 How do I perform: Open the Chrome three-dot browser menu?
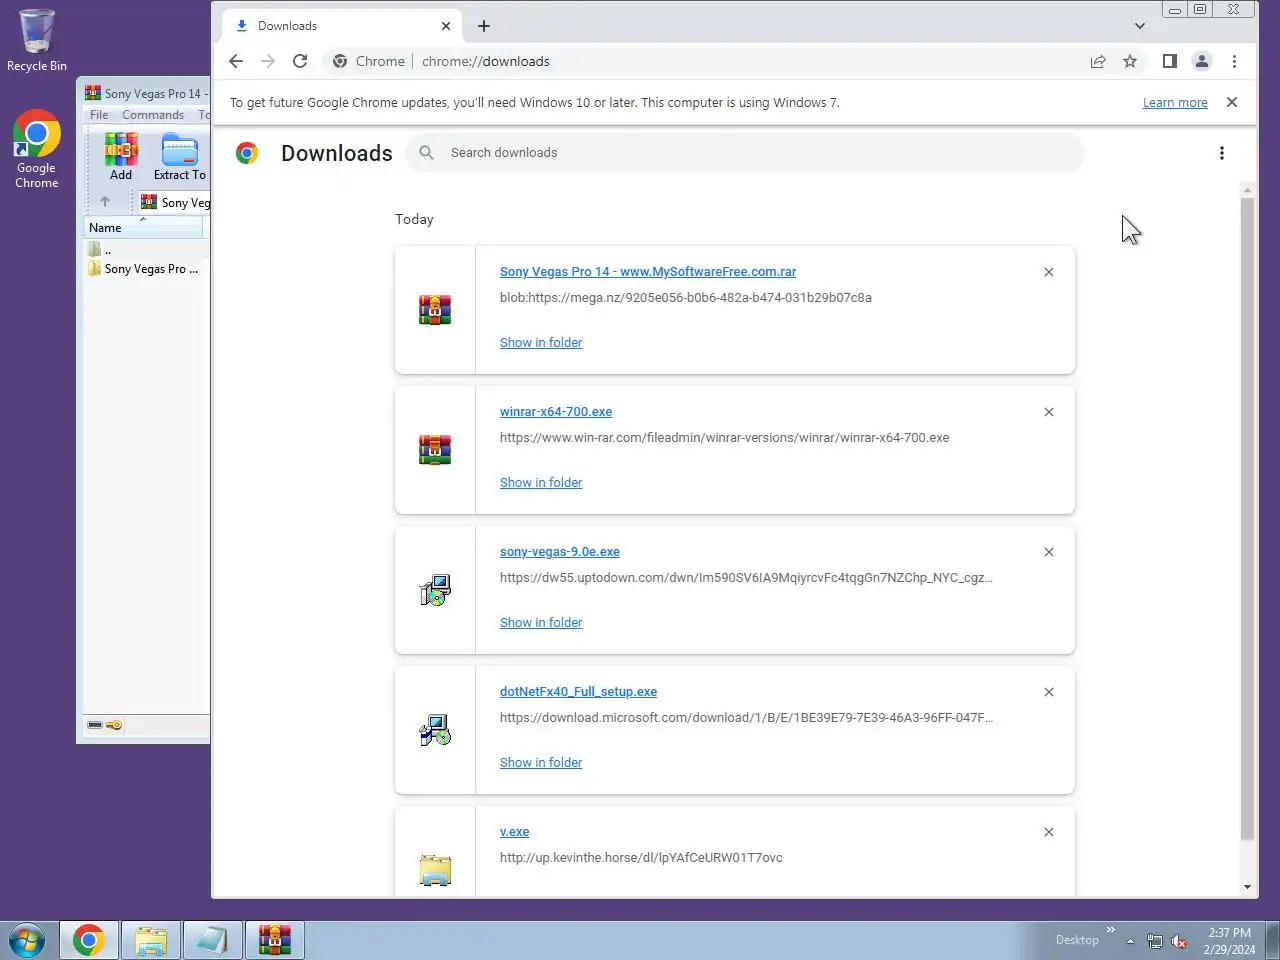1234,61
